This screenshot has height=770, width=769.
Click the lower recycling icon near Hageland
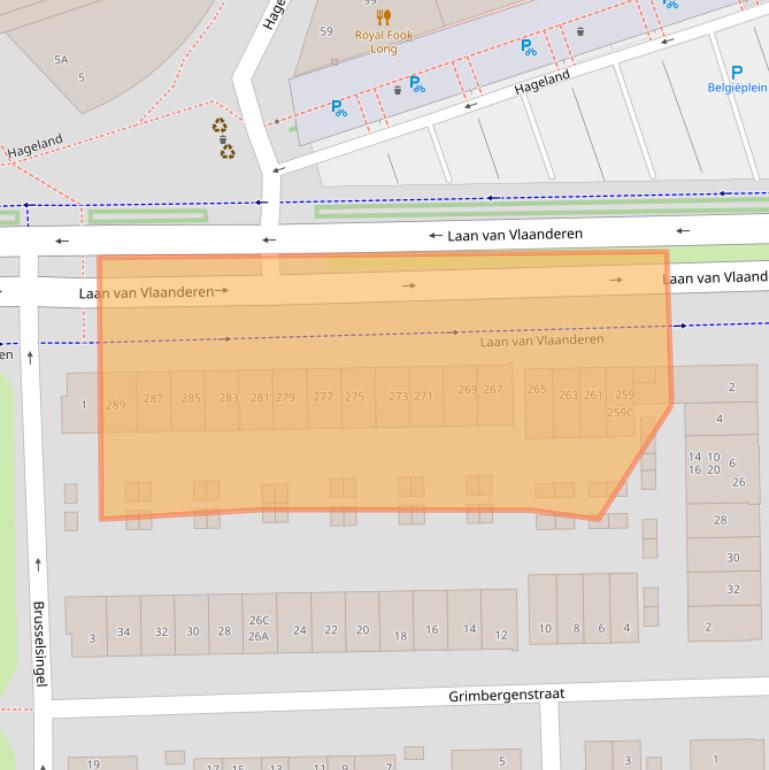227,152
